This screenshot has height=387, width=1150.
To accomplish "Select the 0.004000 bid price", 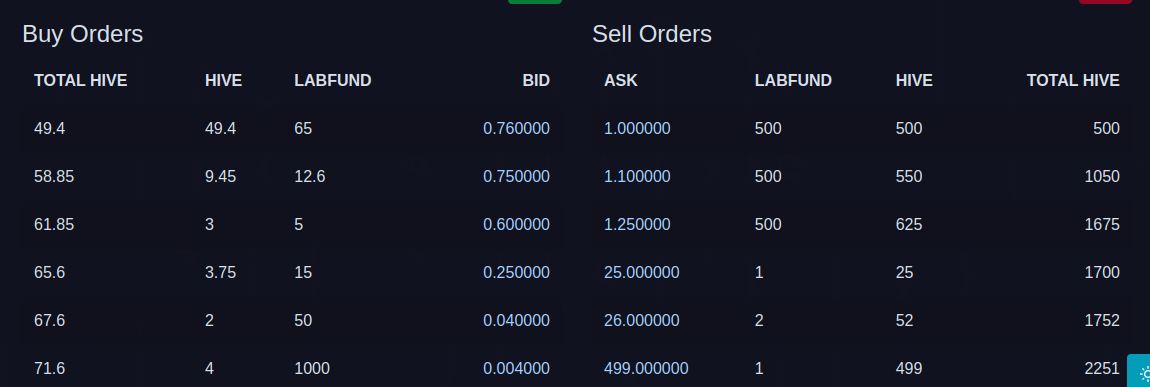I will pos(516,369).
